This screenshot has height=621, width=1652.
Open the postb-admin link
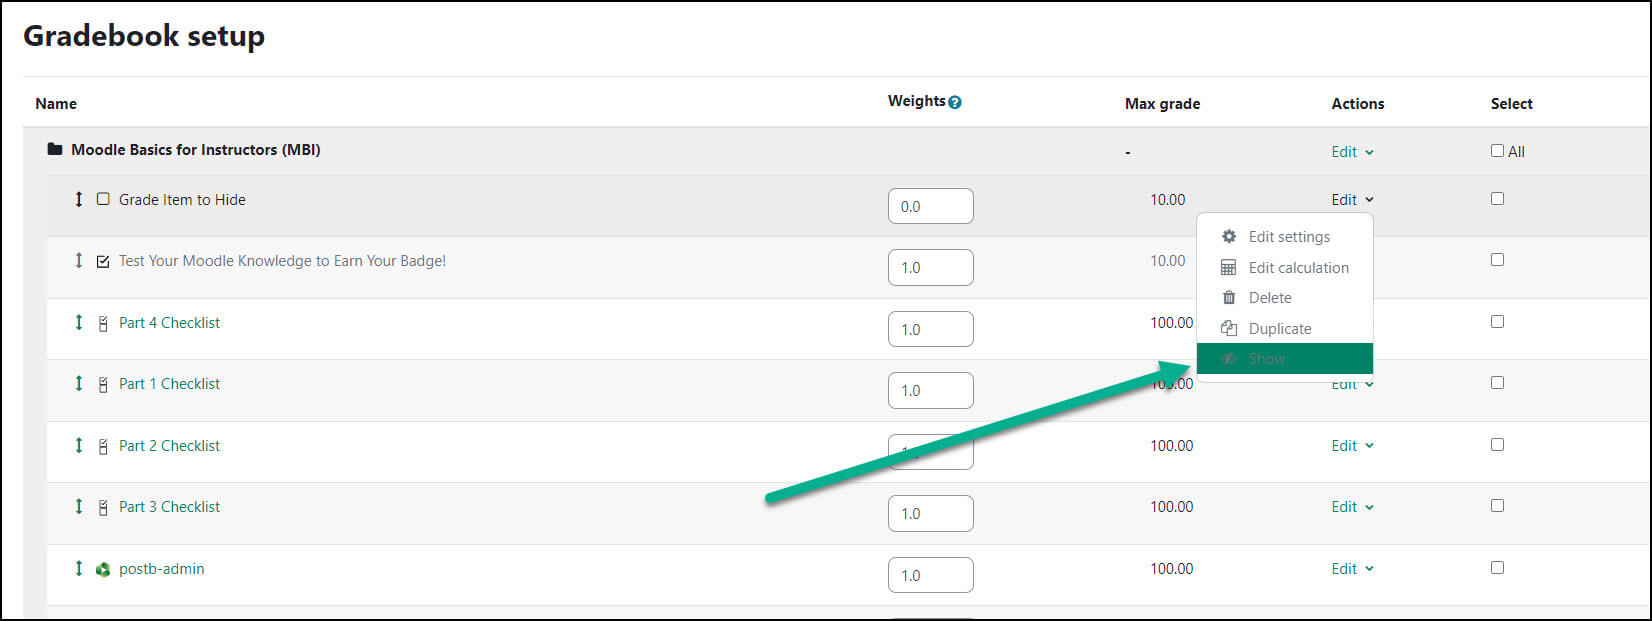click(161, 569)
